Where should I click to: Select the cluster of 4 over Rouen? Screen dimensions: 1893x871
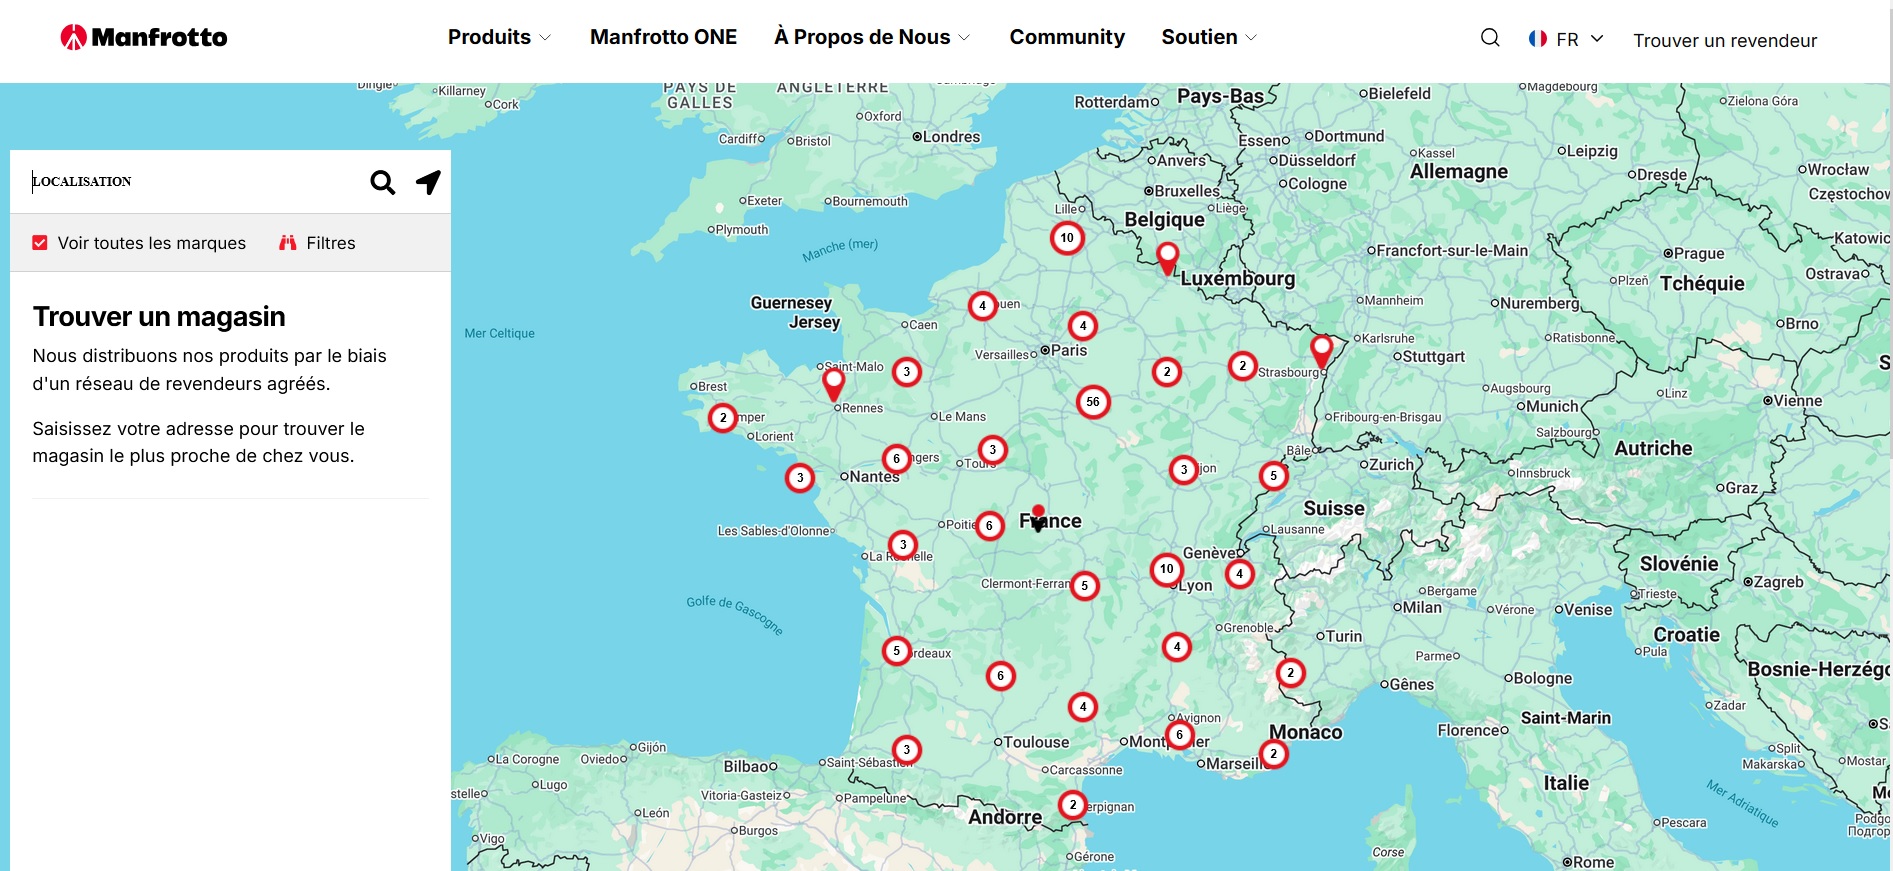click(x=983, y=306)
